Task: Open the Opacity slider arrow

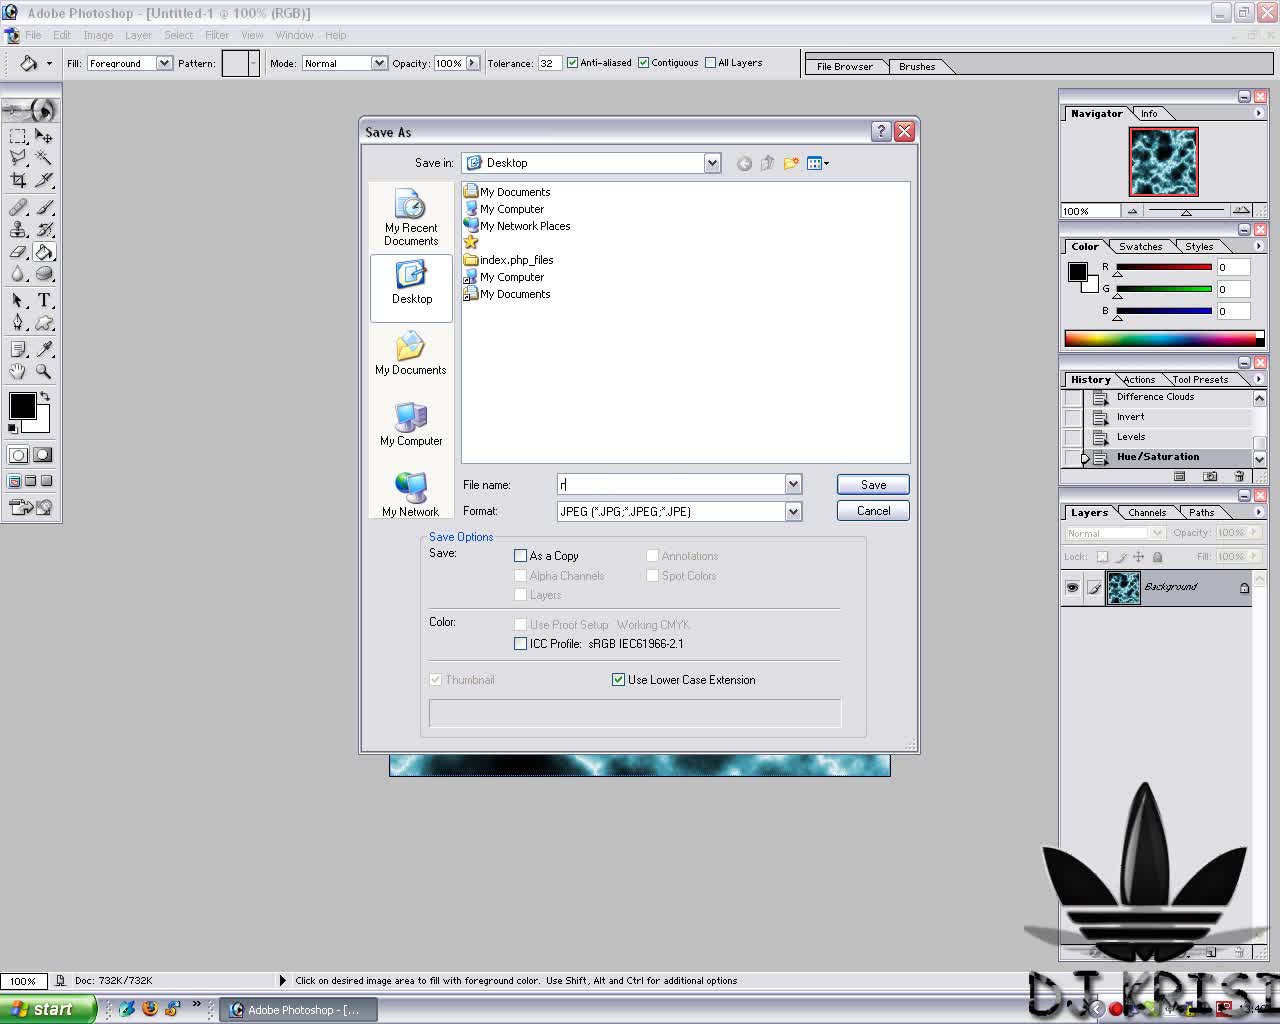Action: [473, 63]
